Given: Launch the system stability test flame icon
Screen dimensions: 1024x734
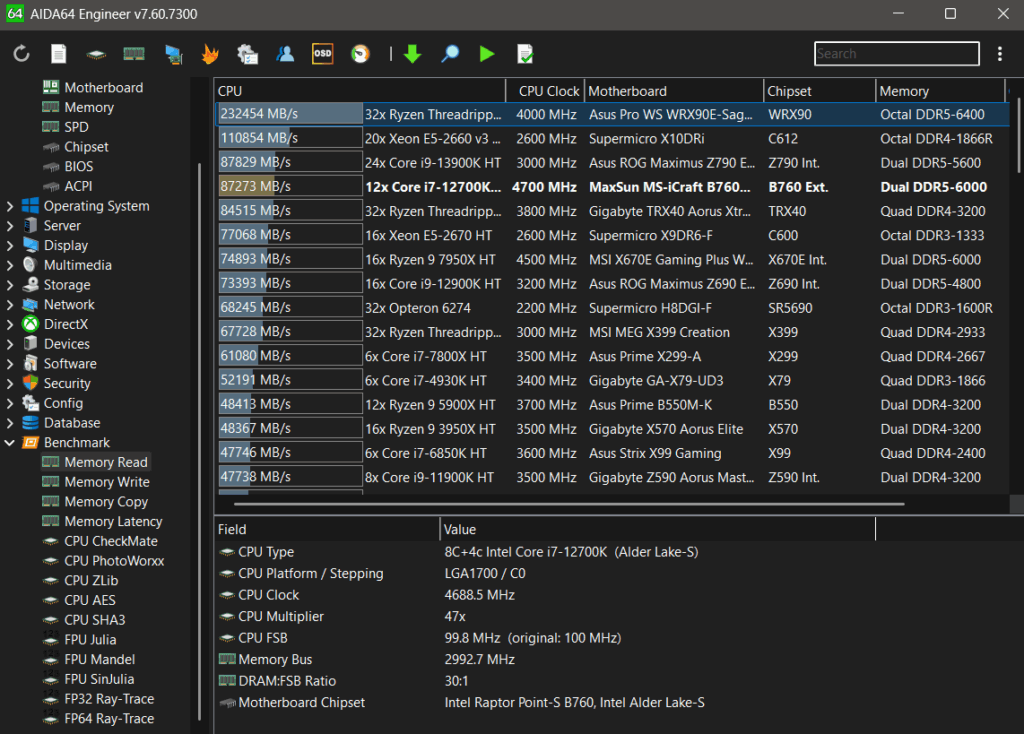Looking at the screenshot, I should 210,54.
